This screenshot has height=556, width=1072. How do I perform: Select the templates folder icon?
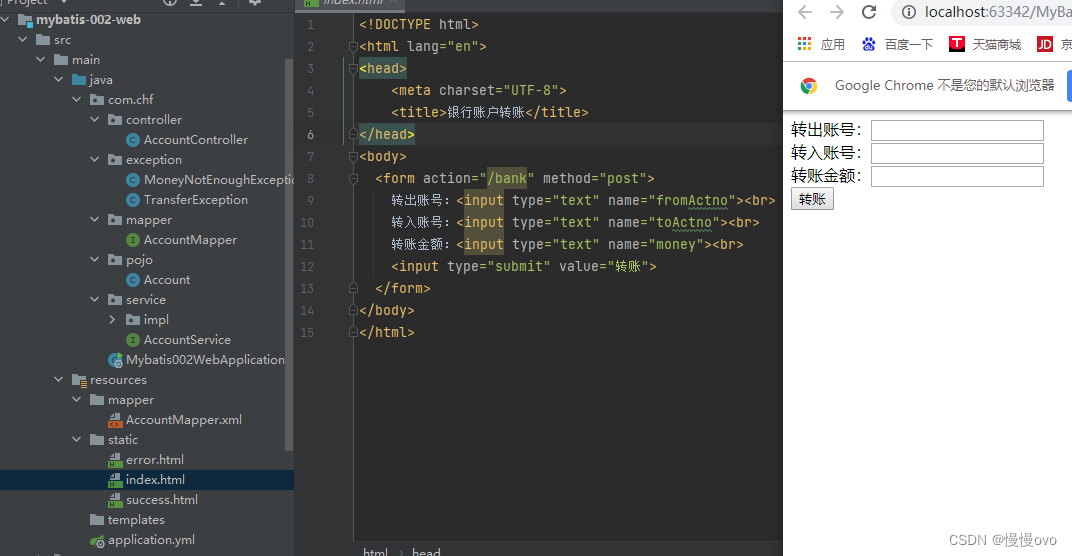(x=97, y=520)
